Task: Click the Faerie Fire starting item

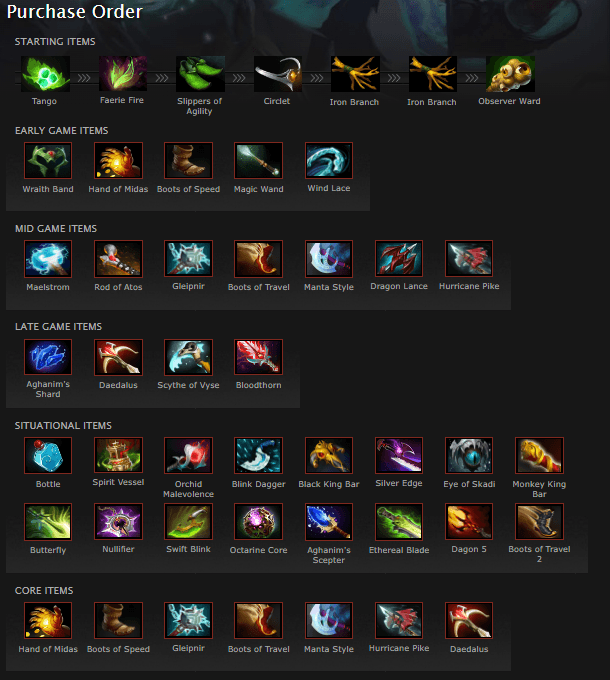Action: (x=123, y=74)
